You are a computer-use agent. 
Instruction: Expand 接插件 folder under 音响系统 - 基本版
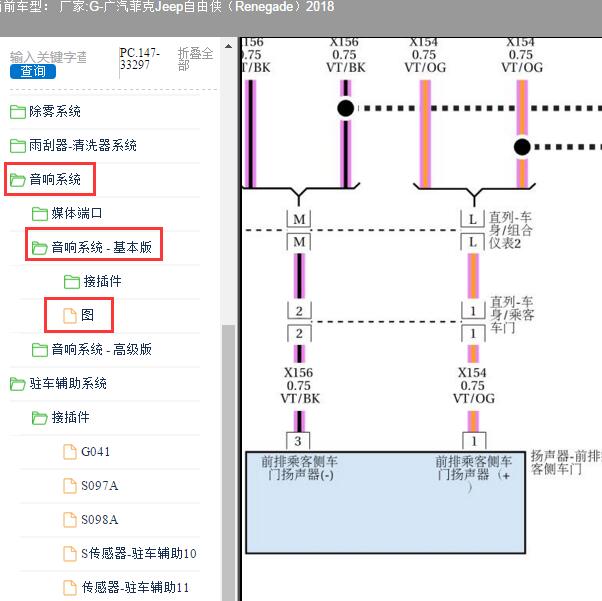[x=103, y=281]
